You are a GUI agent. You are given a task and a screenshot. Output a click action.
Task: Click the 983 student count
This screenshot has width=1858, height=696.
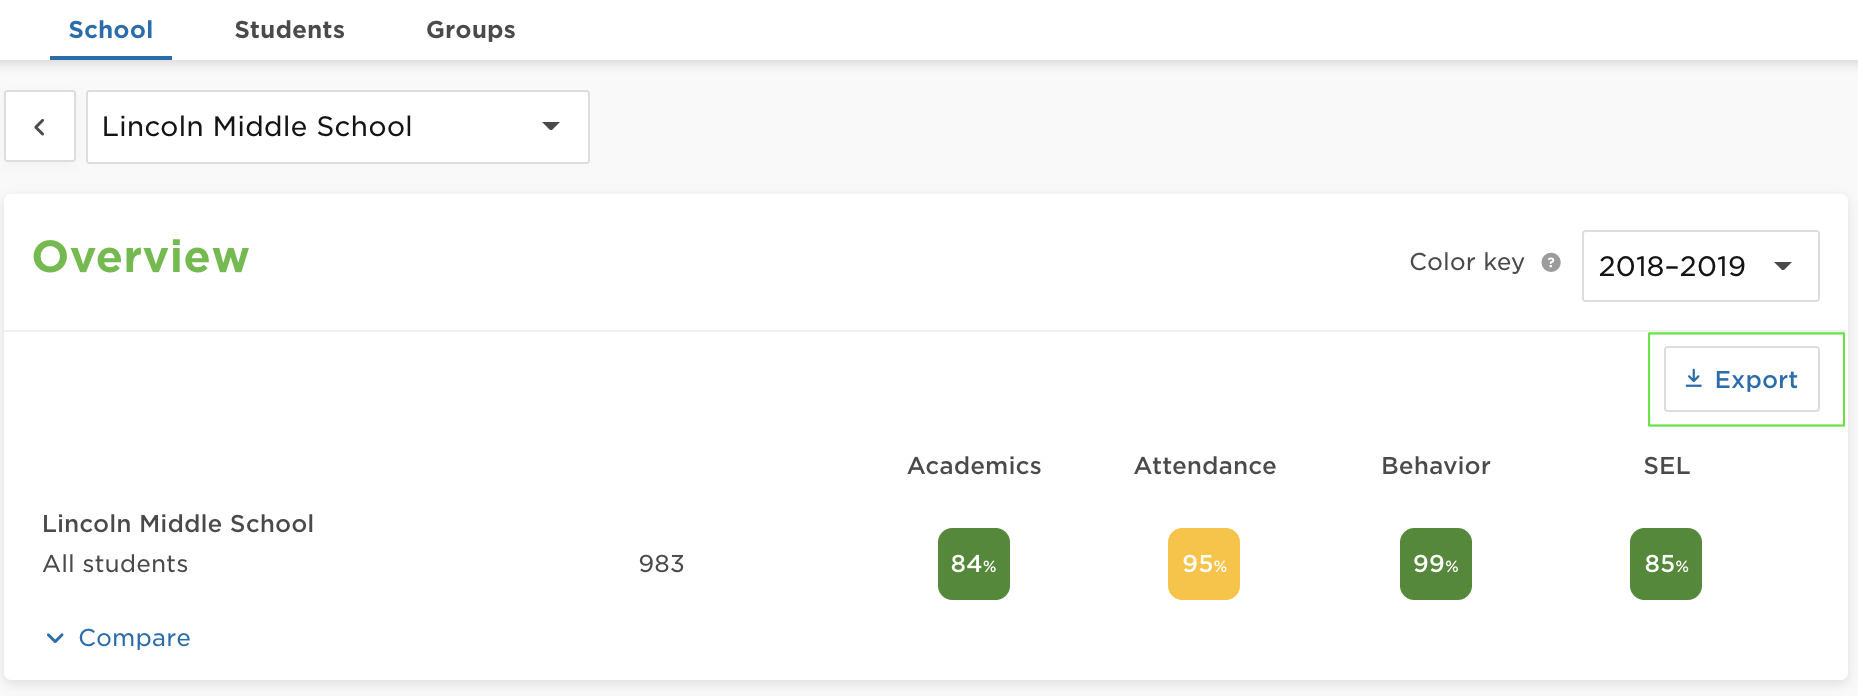[661, 564]
